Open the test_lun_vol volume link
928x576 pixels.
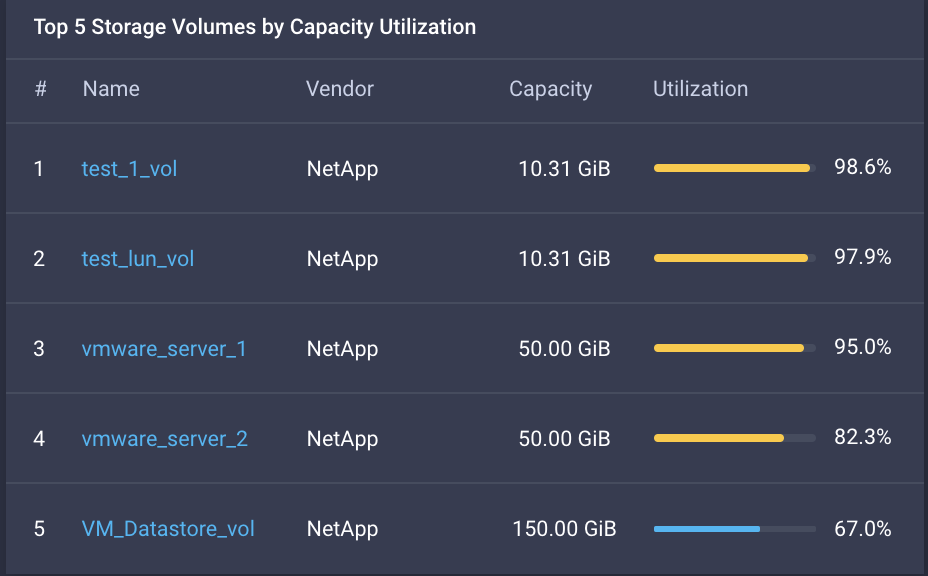coord(138,259)
